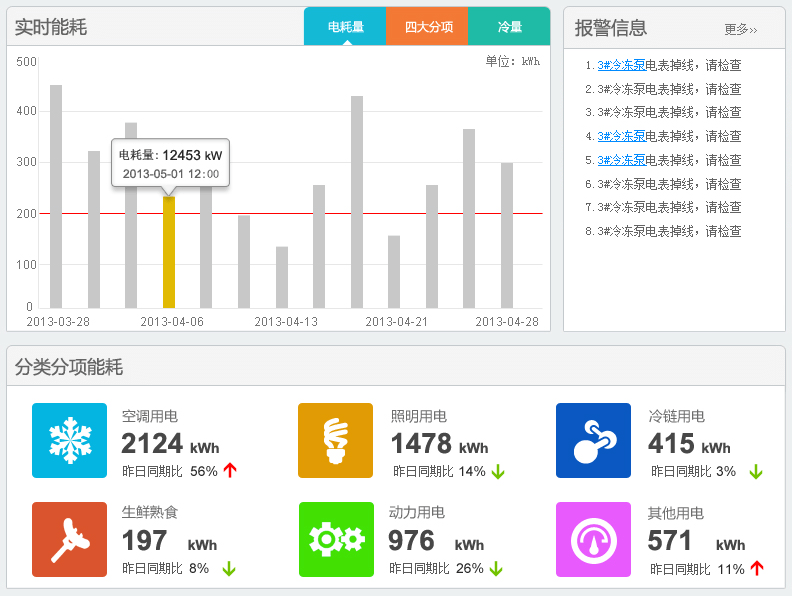Open fifth alarm link 3#冷冻泵
Image resolution: width=792 pixels, height=596 pixels.
click(621, 160)
